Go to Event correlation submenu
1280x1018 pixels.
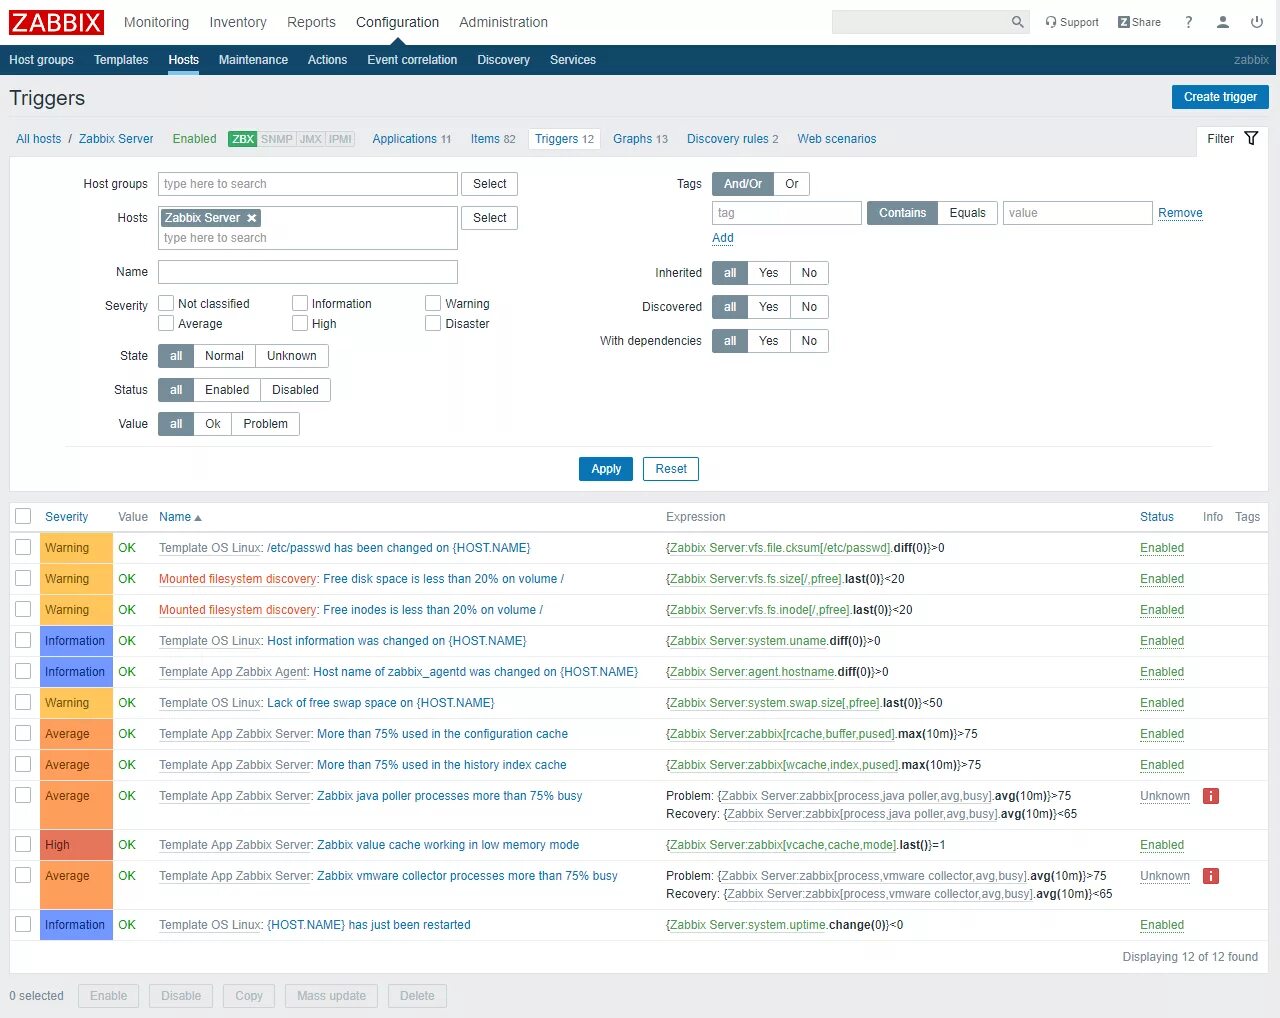(x=412, y=60)
